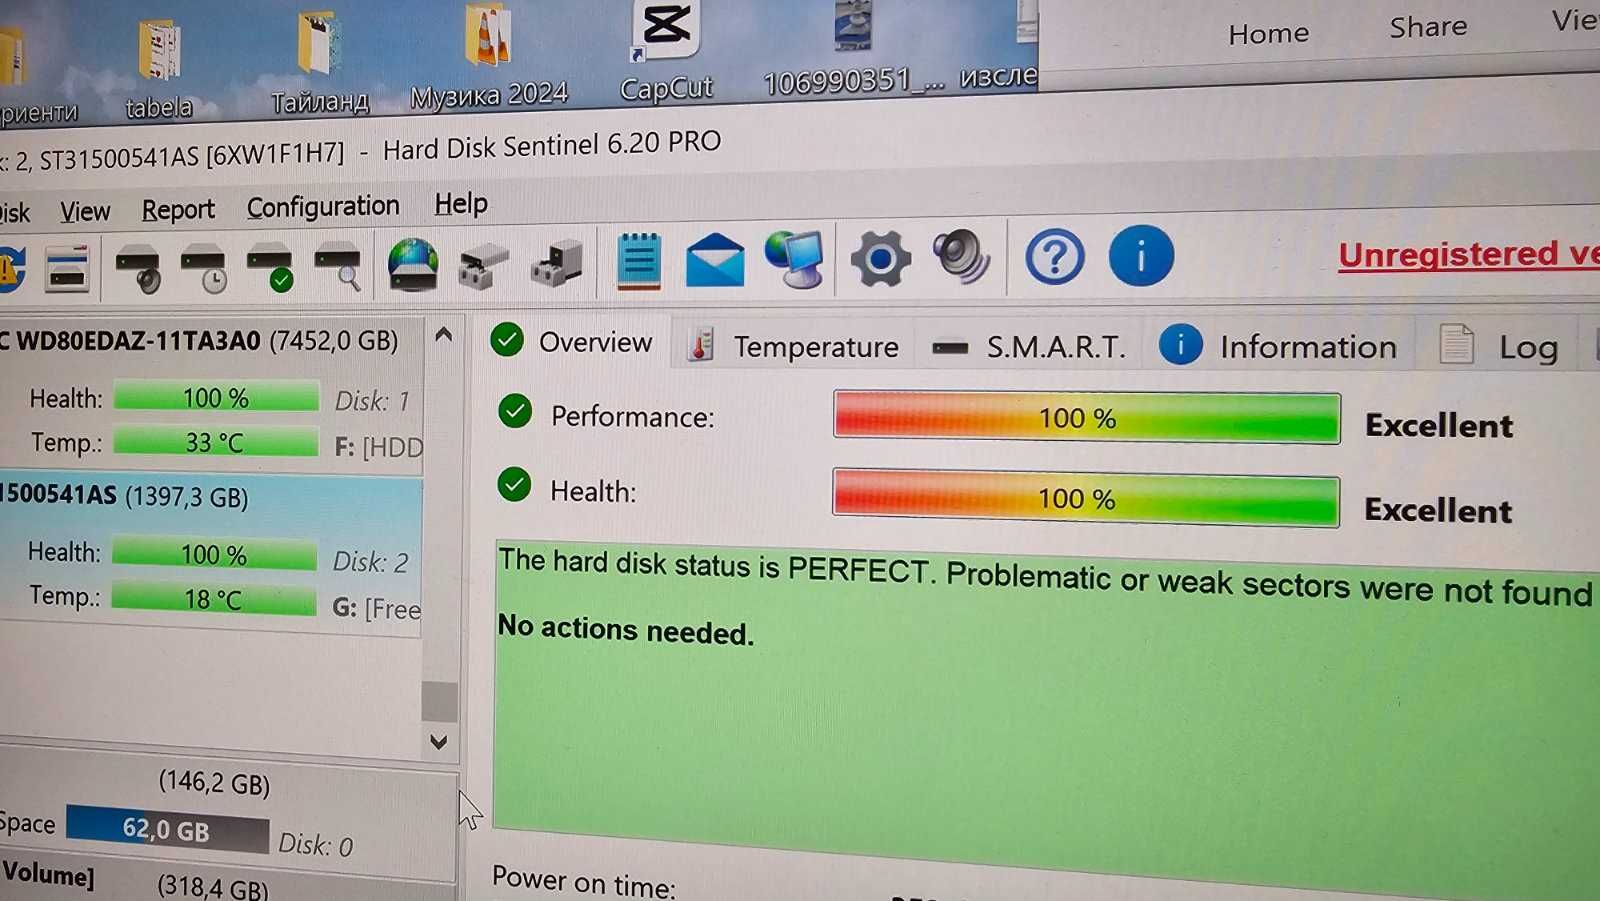Open the 106990351 desktop file
The width and height of the screenshot is (1600, 901).
coord(853,48)
